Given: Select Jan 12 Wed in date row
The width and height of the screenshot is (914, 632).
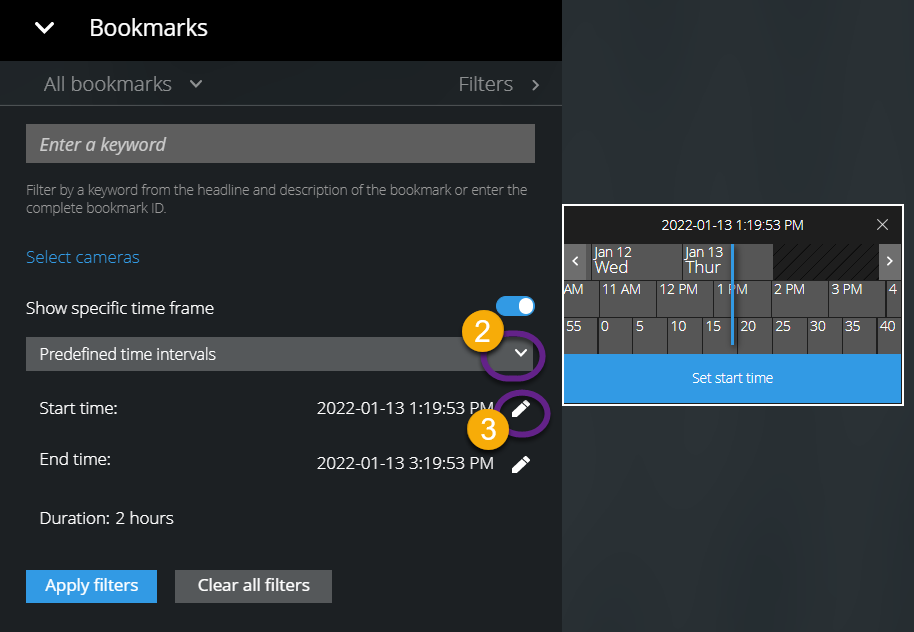Looking at the screenshot, I should pos(637,261).
